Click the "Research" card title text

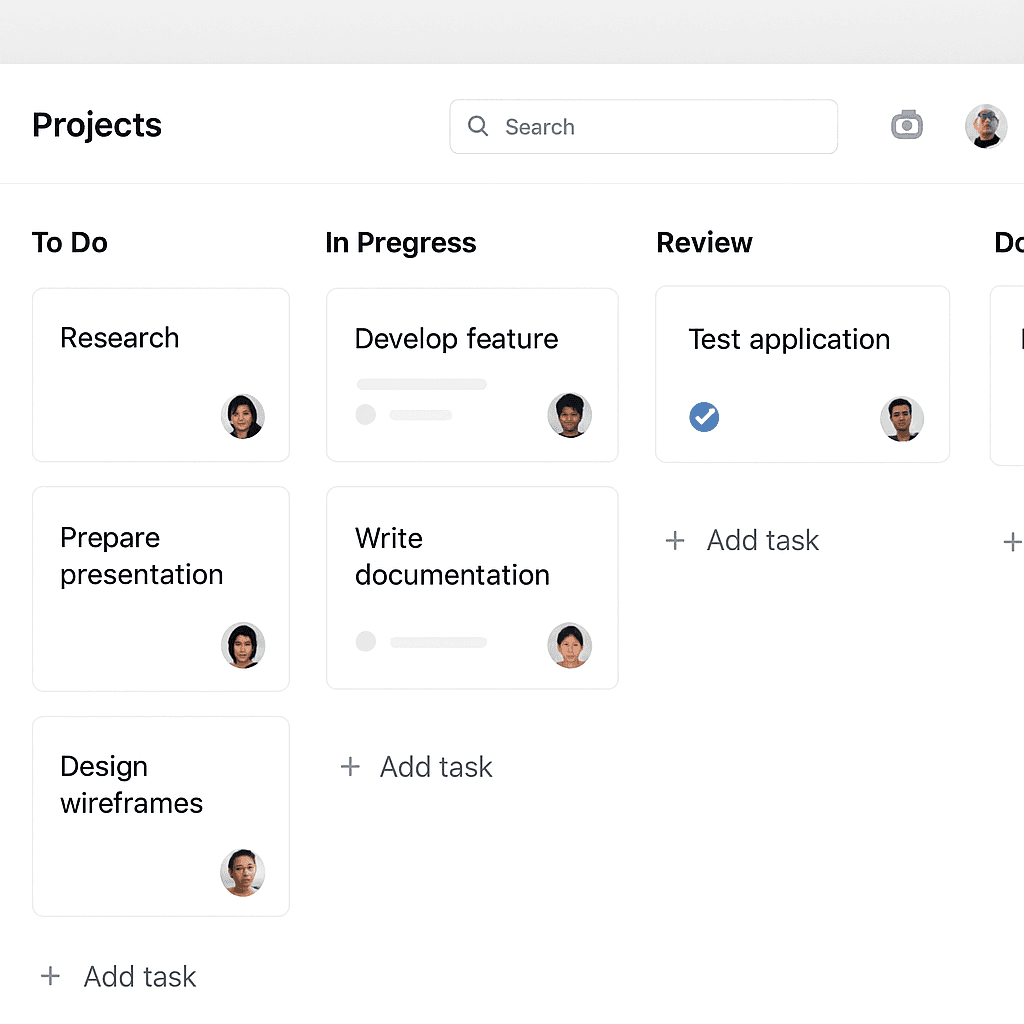120,338
